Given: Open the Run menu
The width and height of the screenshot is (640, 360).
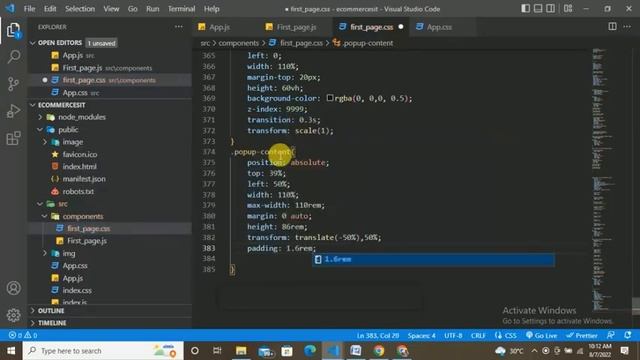Looking at the screenshot, I should 153,9.
